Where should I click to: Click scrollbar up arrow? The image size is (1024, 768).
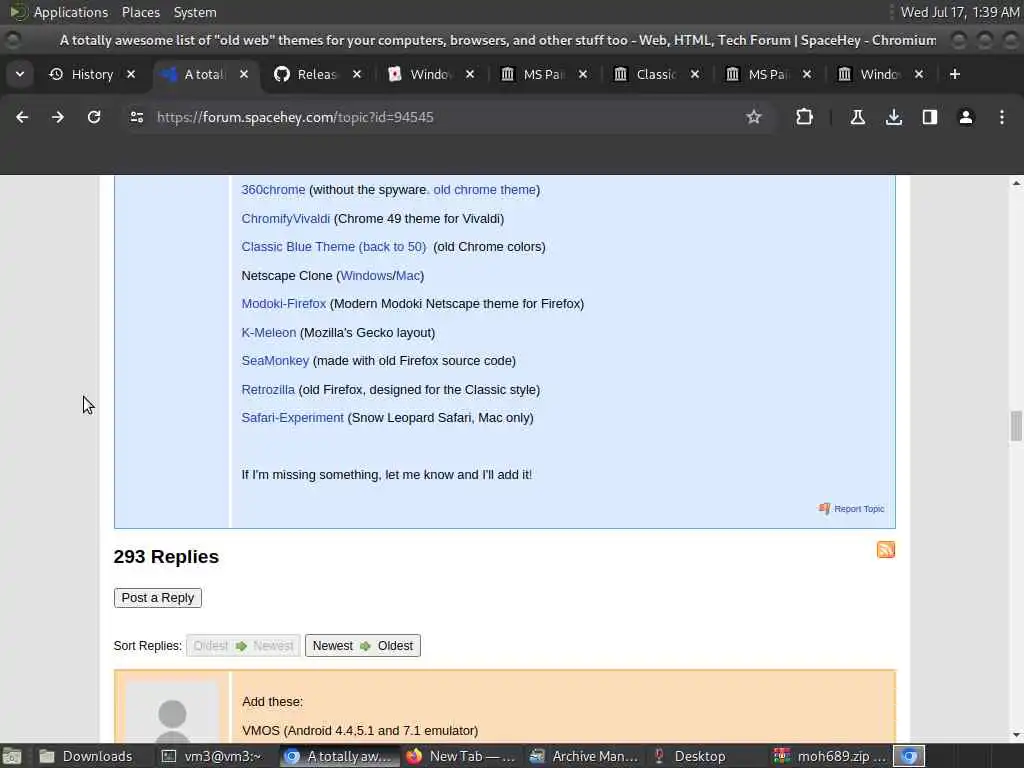click(x=1016, y=184)
